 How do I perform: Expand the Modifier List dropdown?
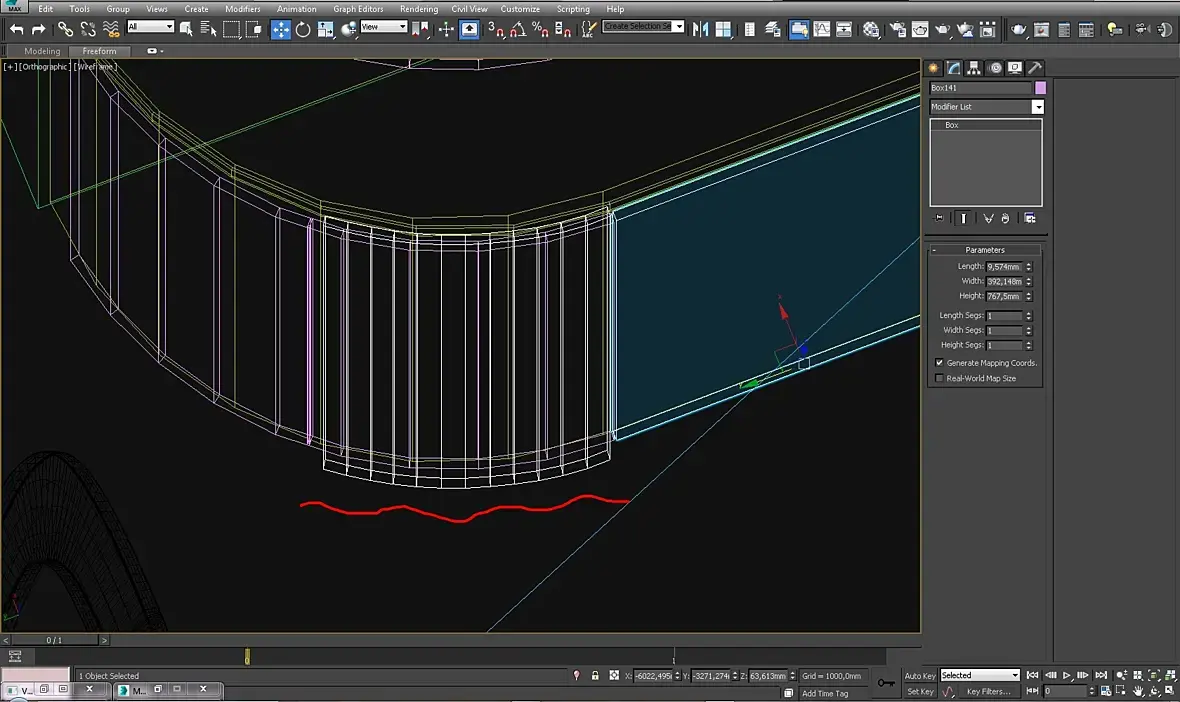coord(1037,107)
